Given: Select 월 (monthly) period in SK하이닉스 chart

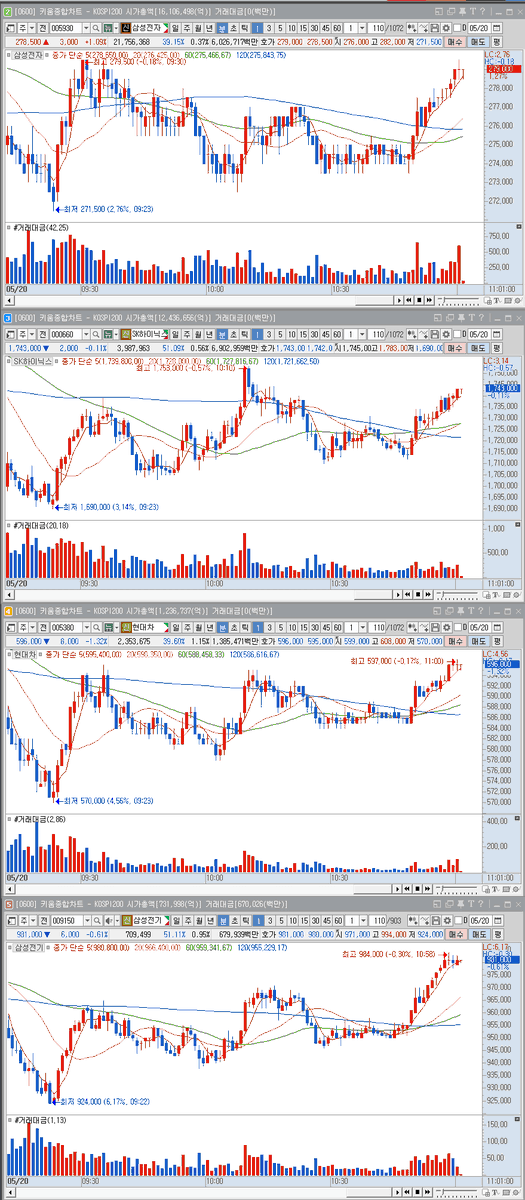Looking at the screenshot, I should [198, 333].
